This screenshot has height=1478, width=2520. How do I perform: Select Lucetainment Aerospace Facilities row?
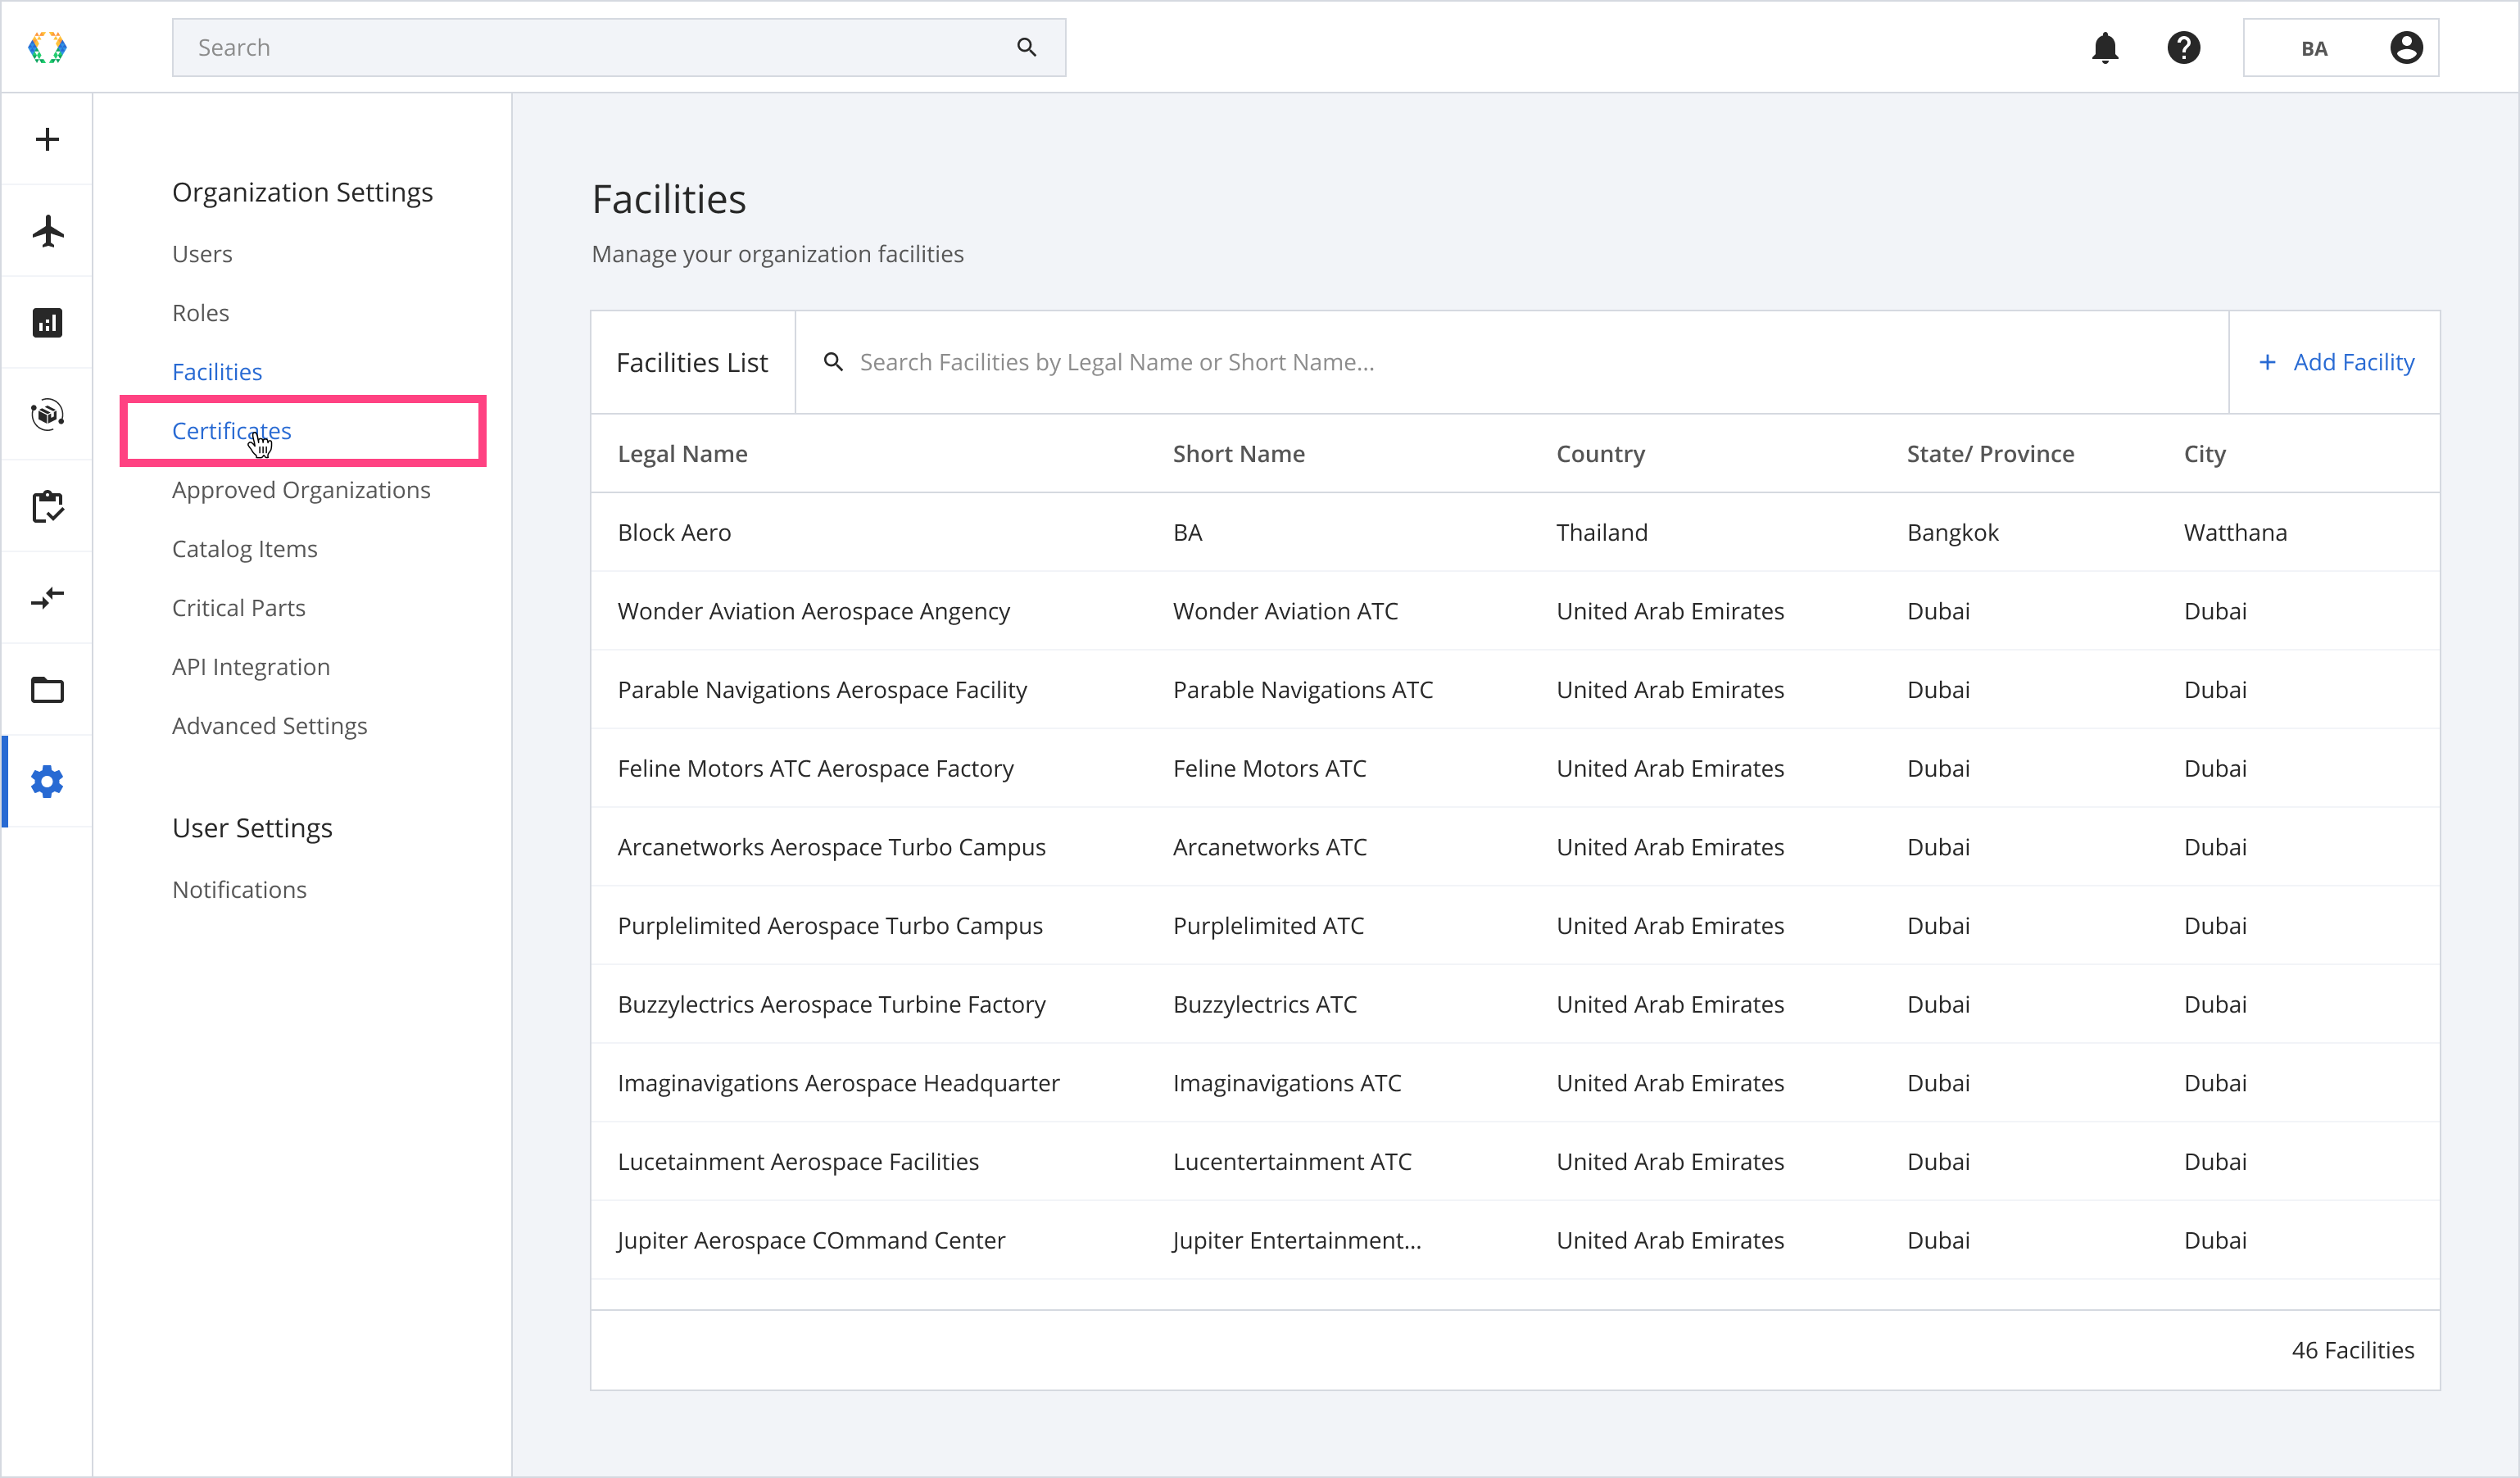pos(1515,1162)
